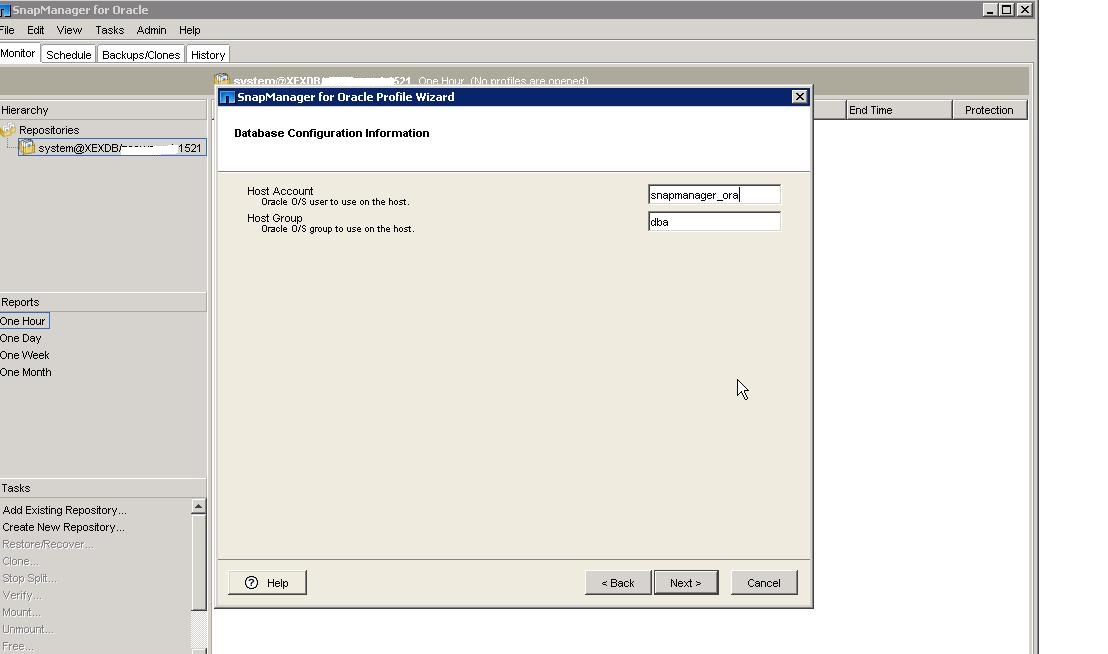
Task: Switch to the Monitor tab
Action: coord(18,54)
